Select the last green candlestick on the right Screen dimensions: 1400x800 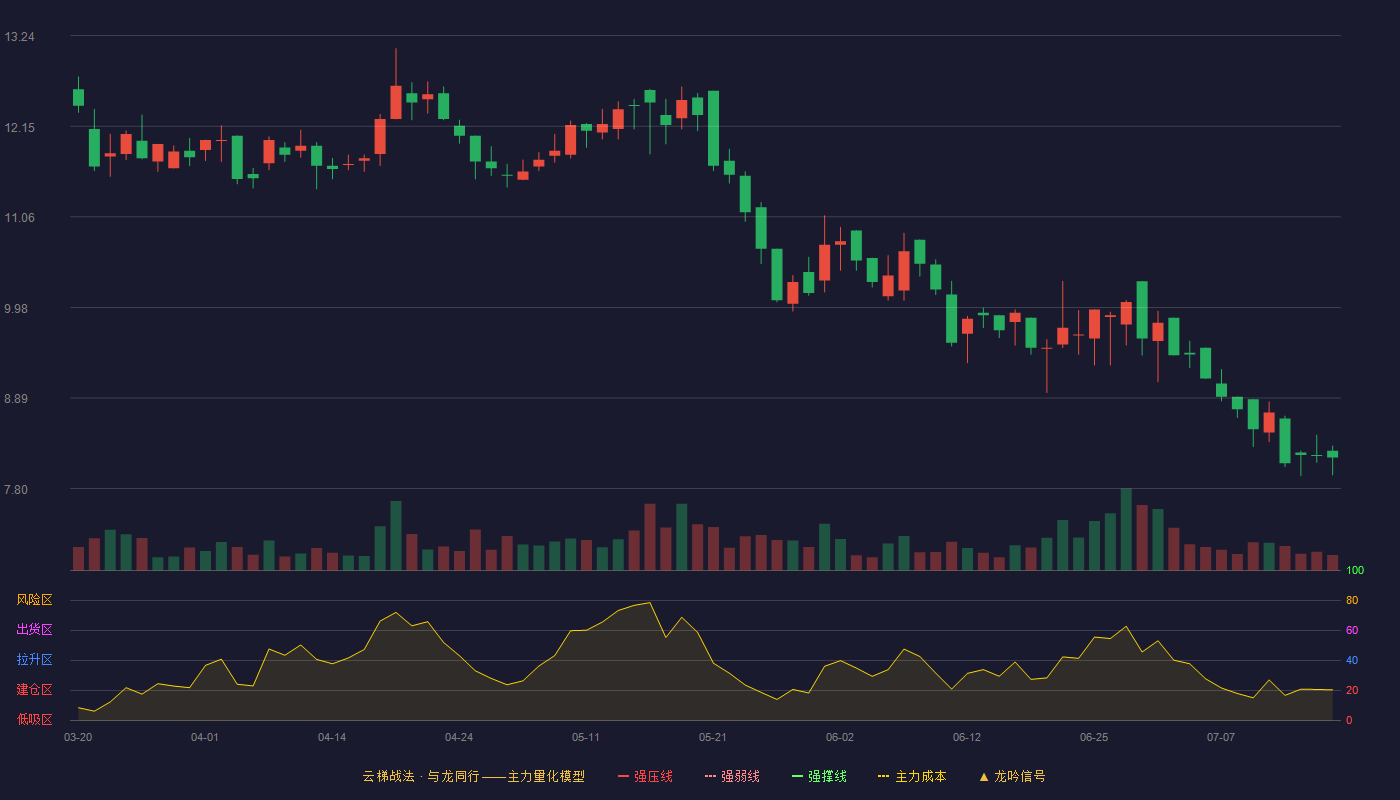1332,454
